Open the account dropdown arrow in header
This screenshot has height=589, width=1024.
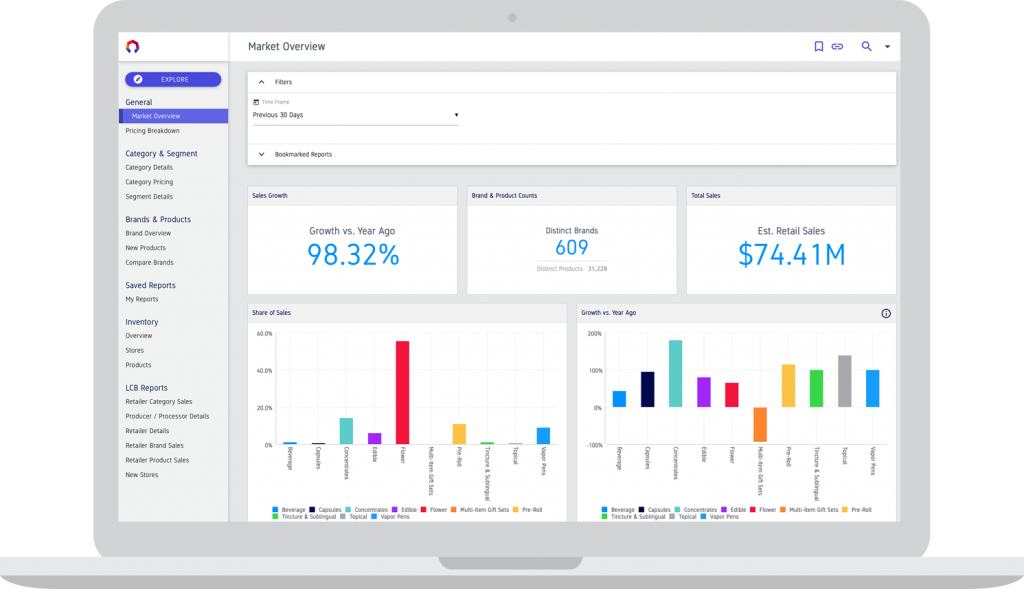coord(887,47)
